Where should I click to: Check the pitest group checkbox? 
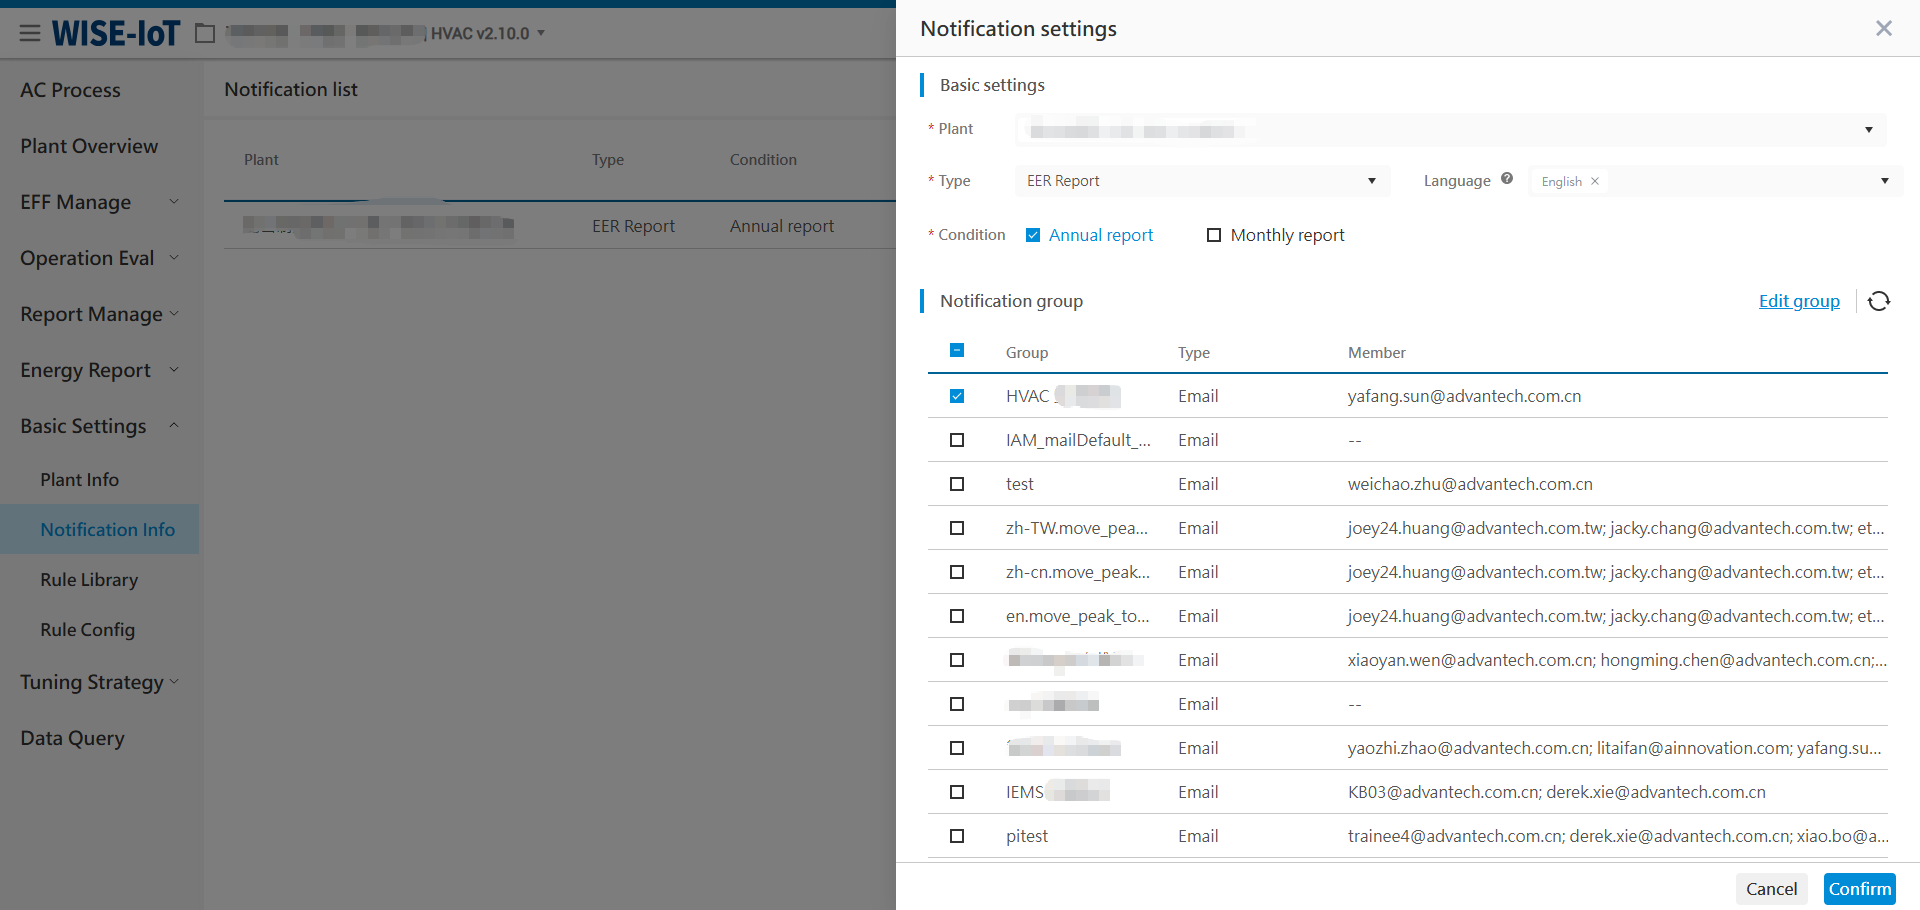click(957, 836)
